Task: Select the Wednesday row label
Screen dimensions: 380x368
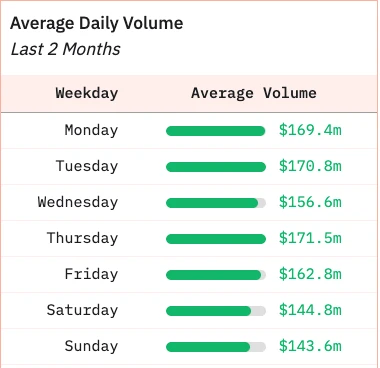Action: 78,202
